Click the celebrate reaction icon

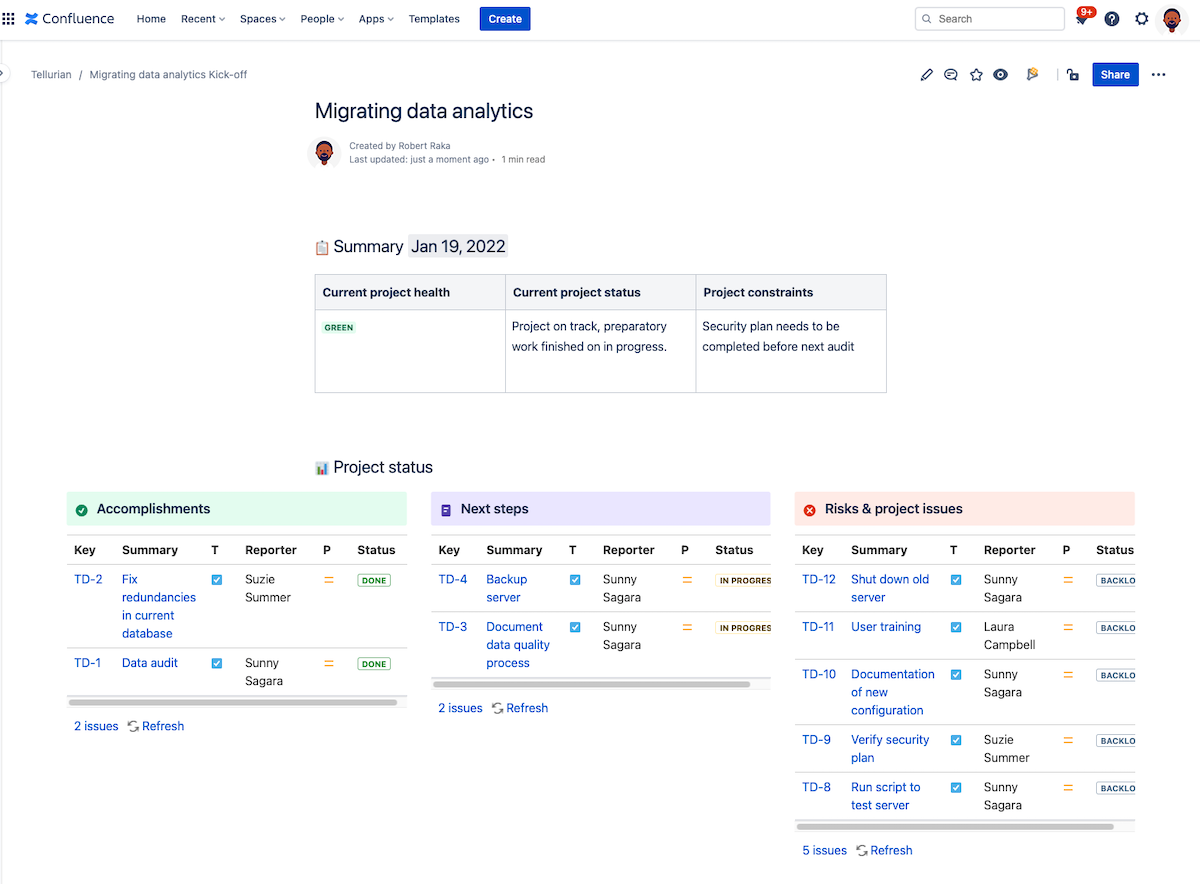pos(1032,74)
